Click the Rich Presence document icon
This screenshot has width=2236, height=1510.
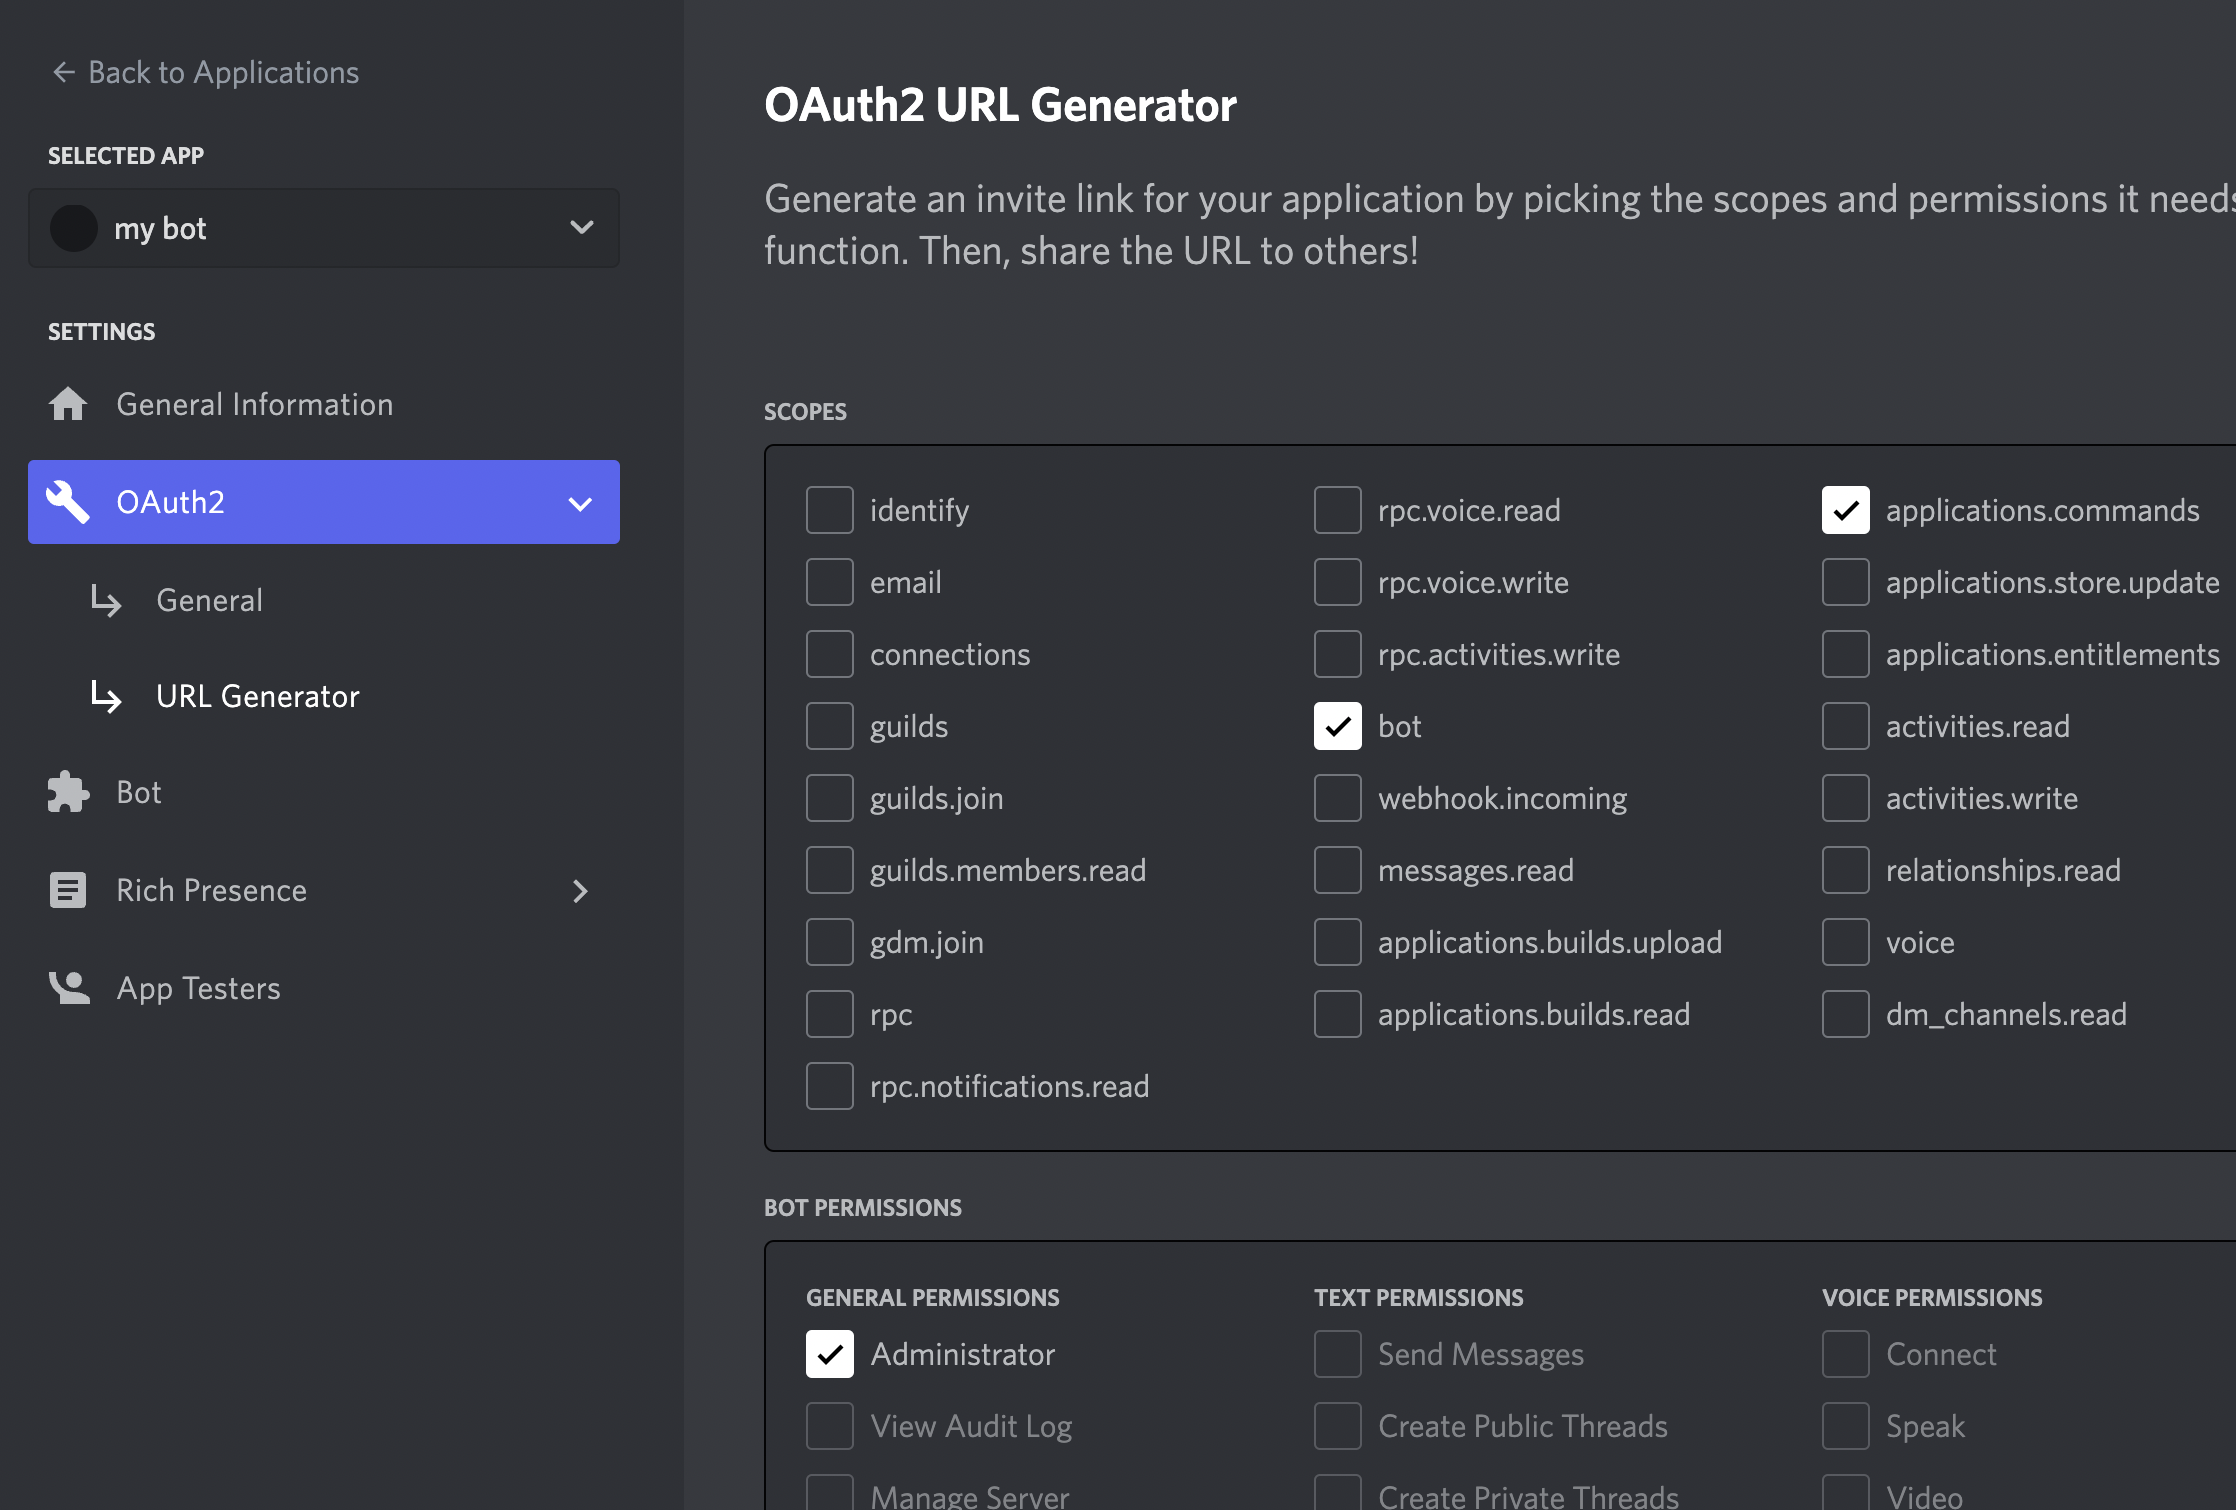click(68, 890)
